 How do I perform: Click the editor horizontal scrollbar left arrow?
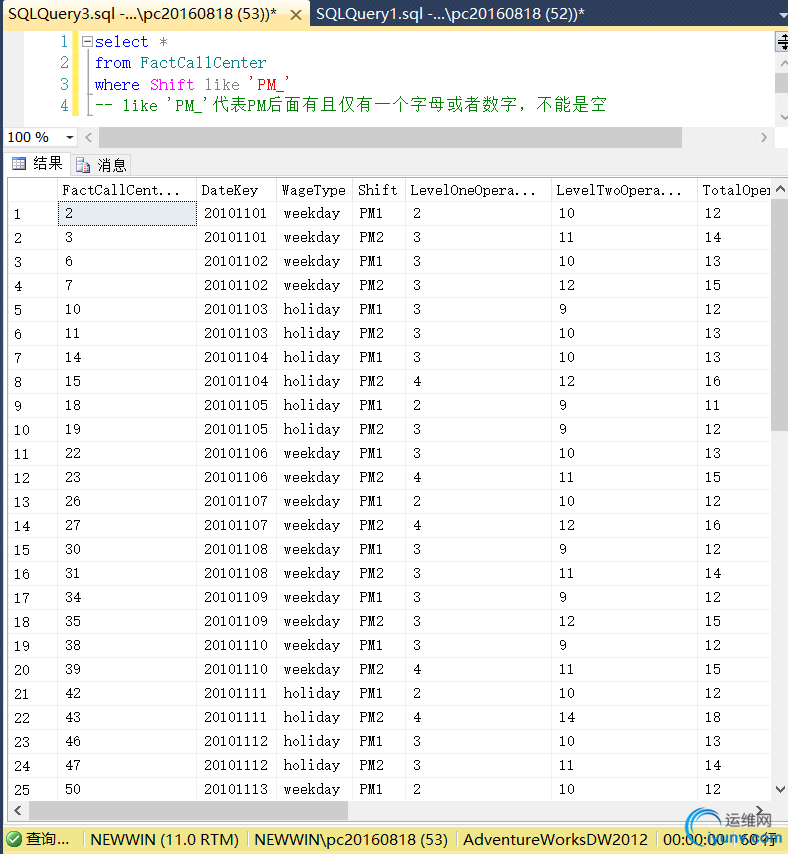(x=88, y=137)
